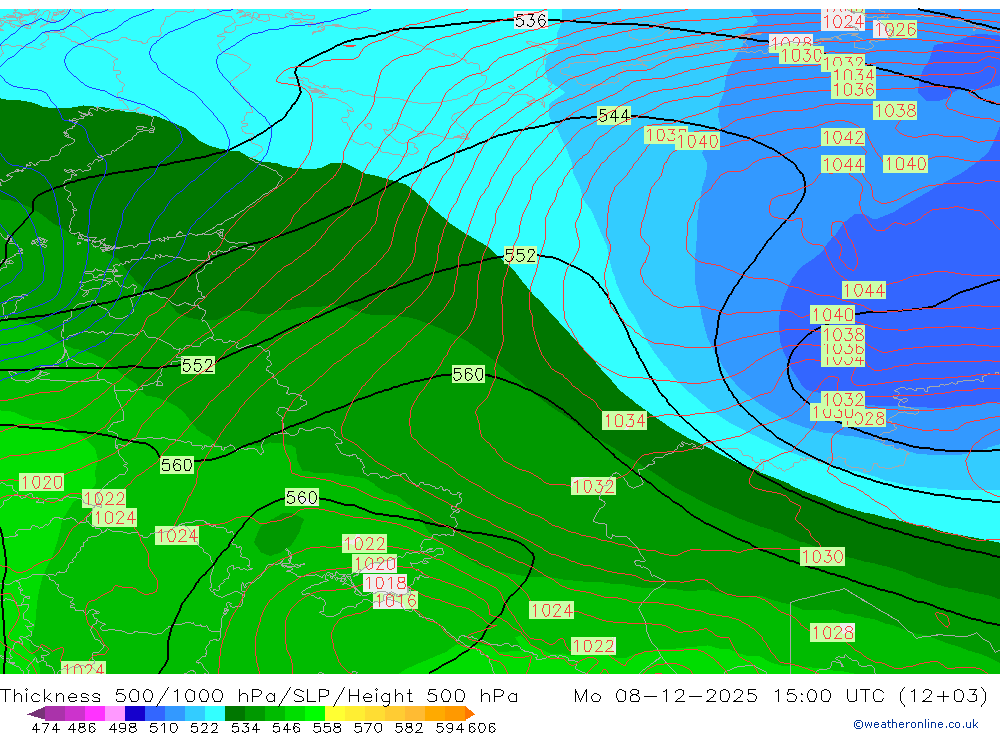Click the 536 height contour label
The height and width of the screenshot is (733, 1000).
pyautogui.click(x=531, y=20)
